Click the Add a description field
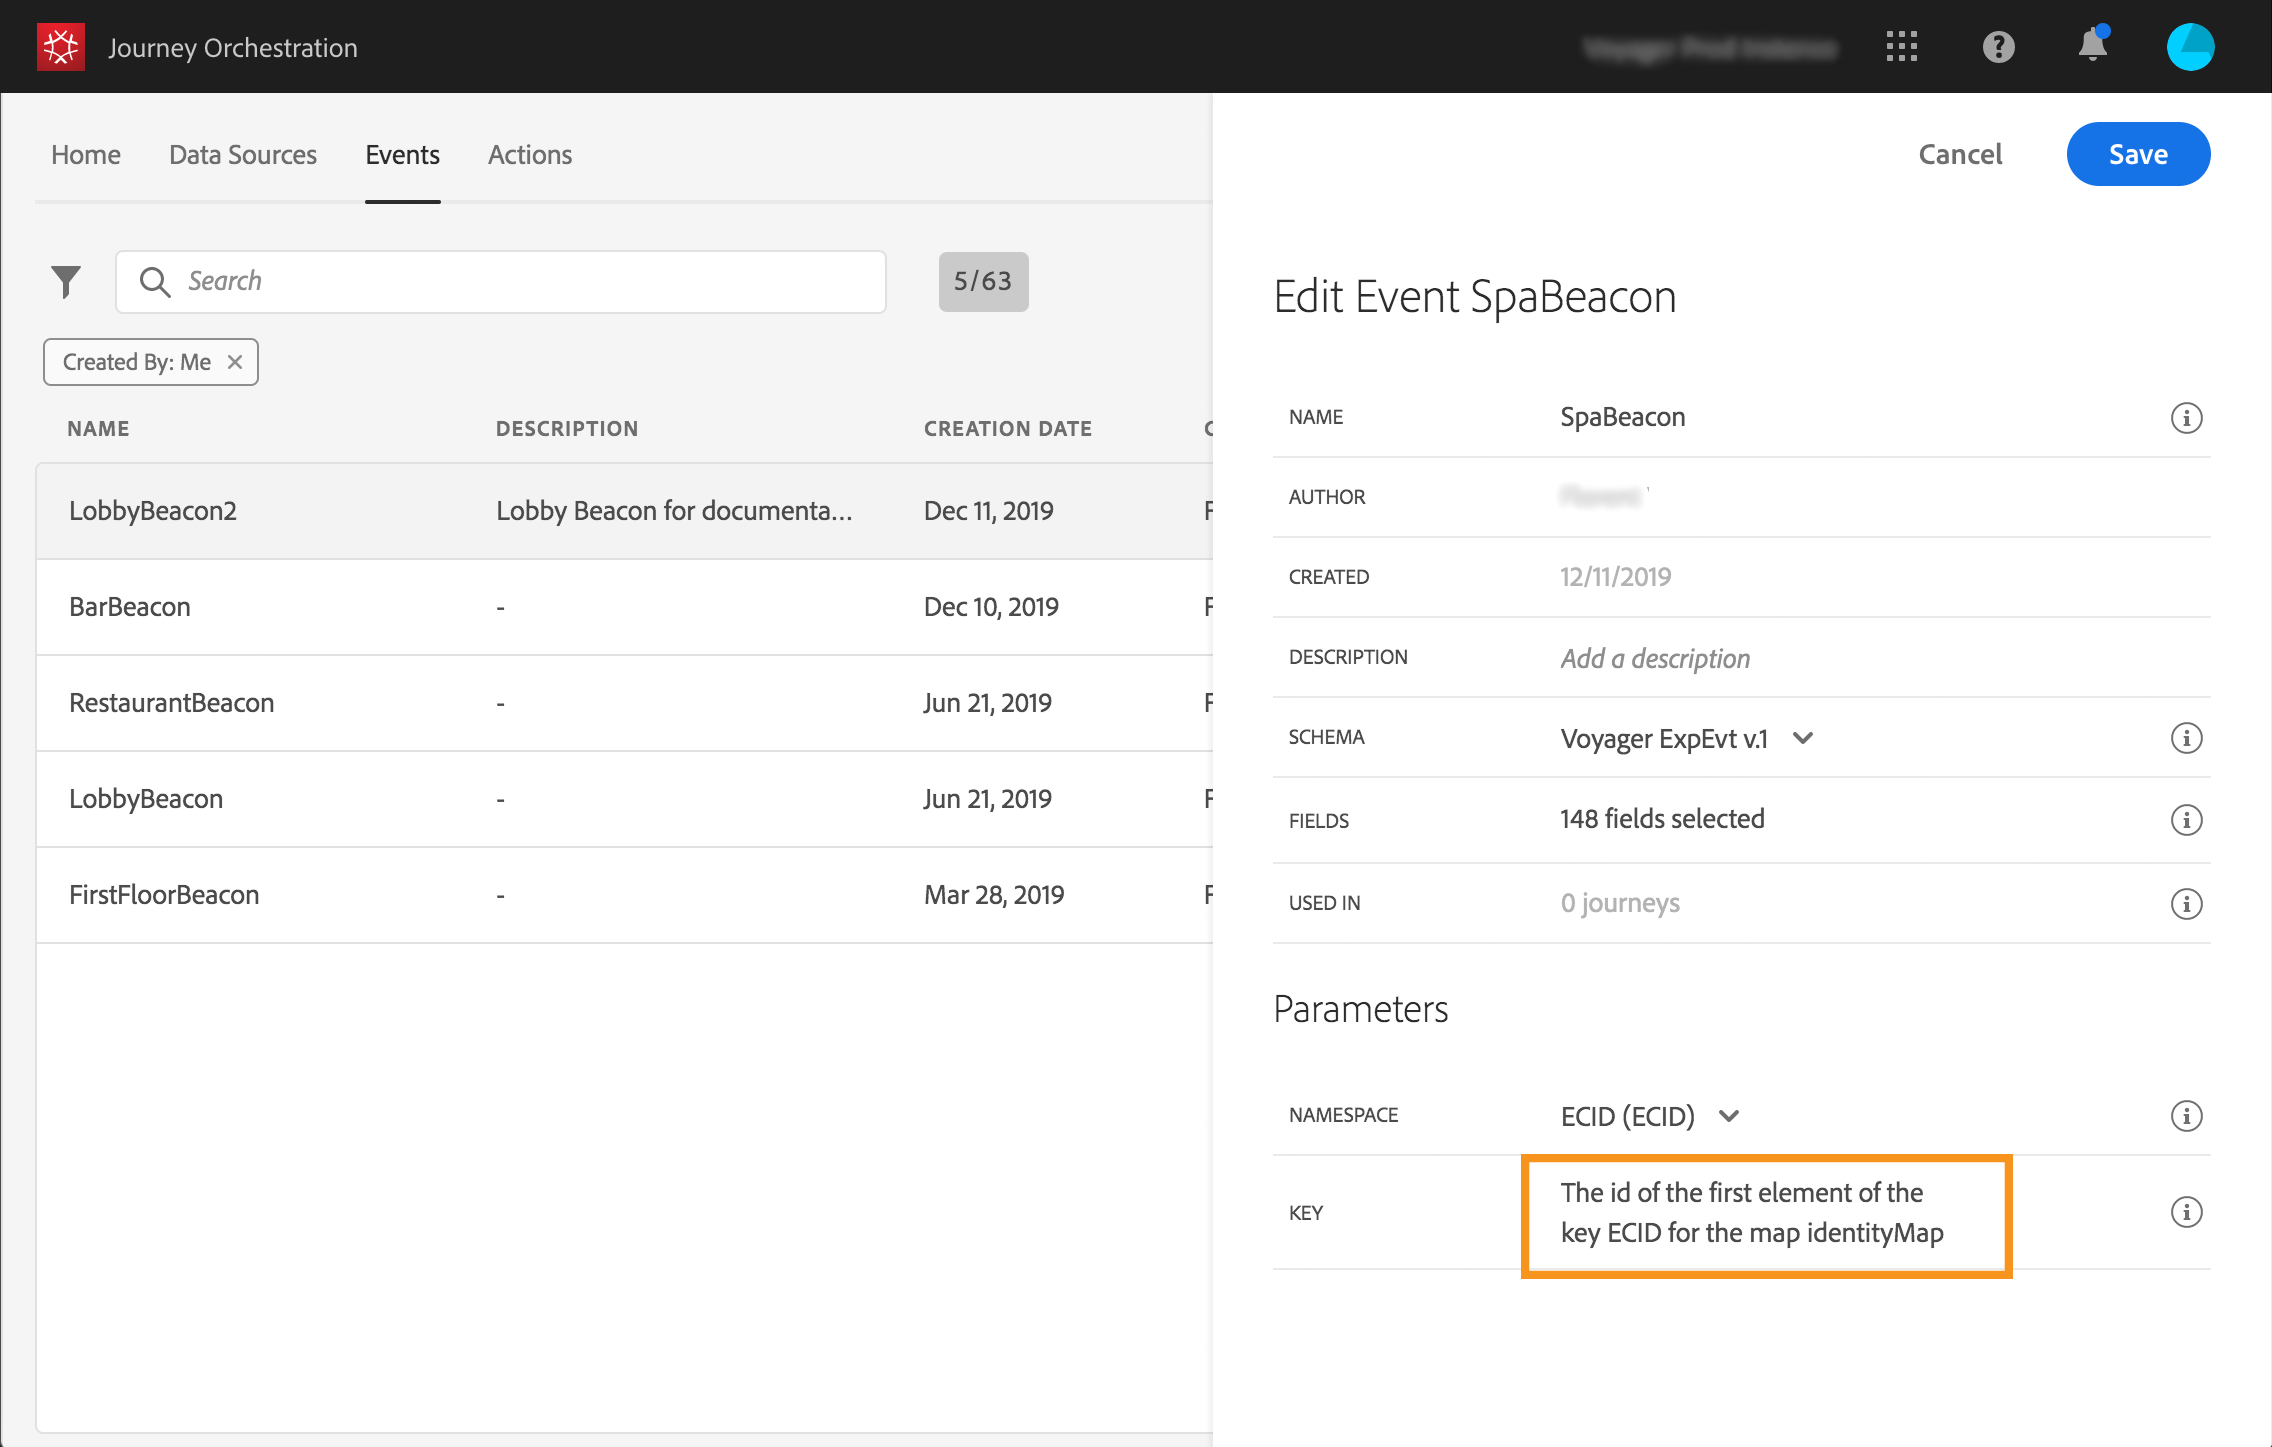 [x=1655, y=658]
